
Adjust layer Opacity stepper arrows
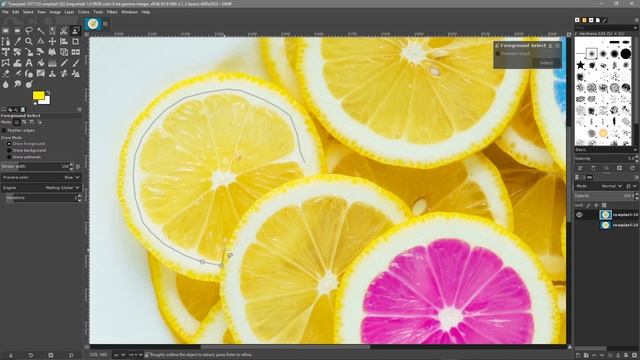click(637, 196)
